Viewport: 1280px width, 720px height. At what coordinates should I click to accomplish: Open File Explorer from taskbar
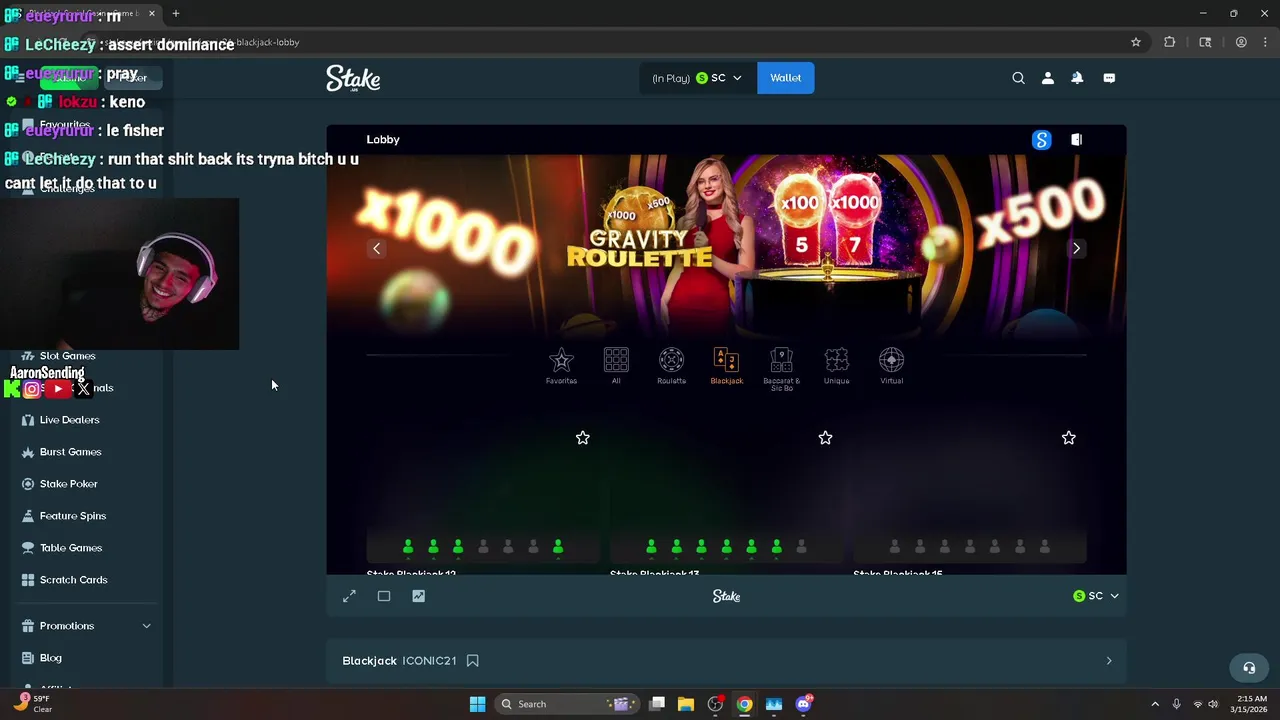click(686, 704)
